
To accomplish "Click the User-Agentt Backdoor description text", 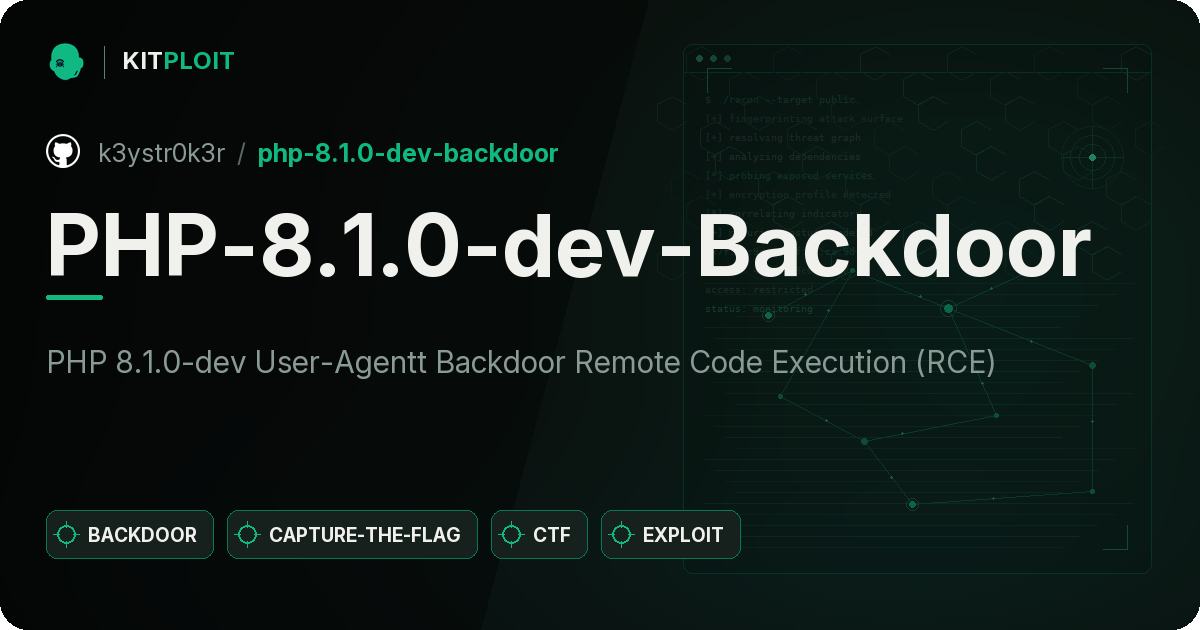I will tap(521, 362).
